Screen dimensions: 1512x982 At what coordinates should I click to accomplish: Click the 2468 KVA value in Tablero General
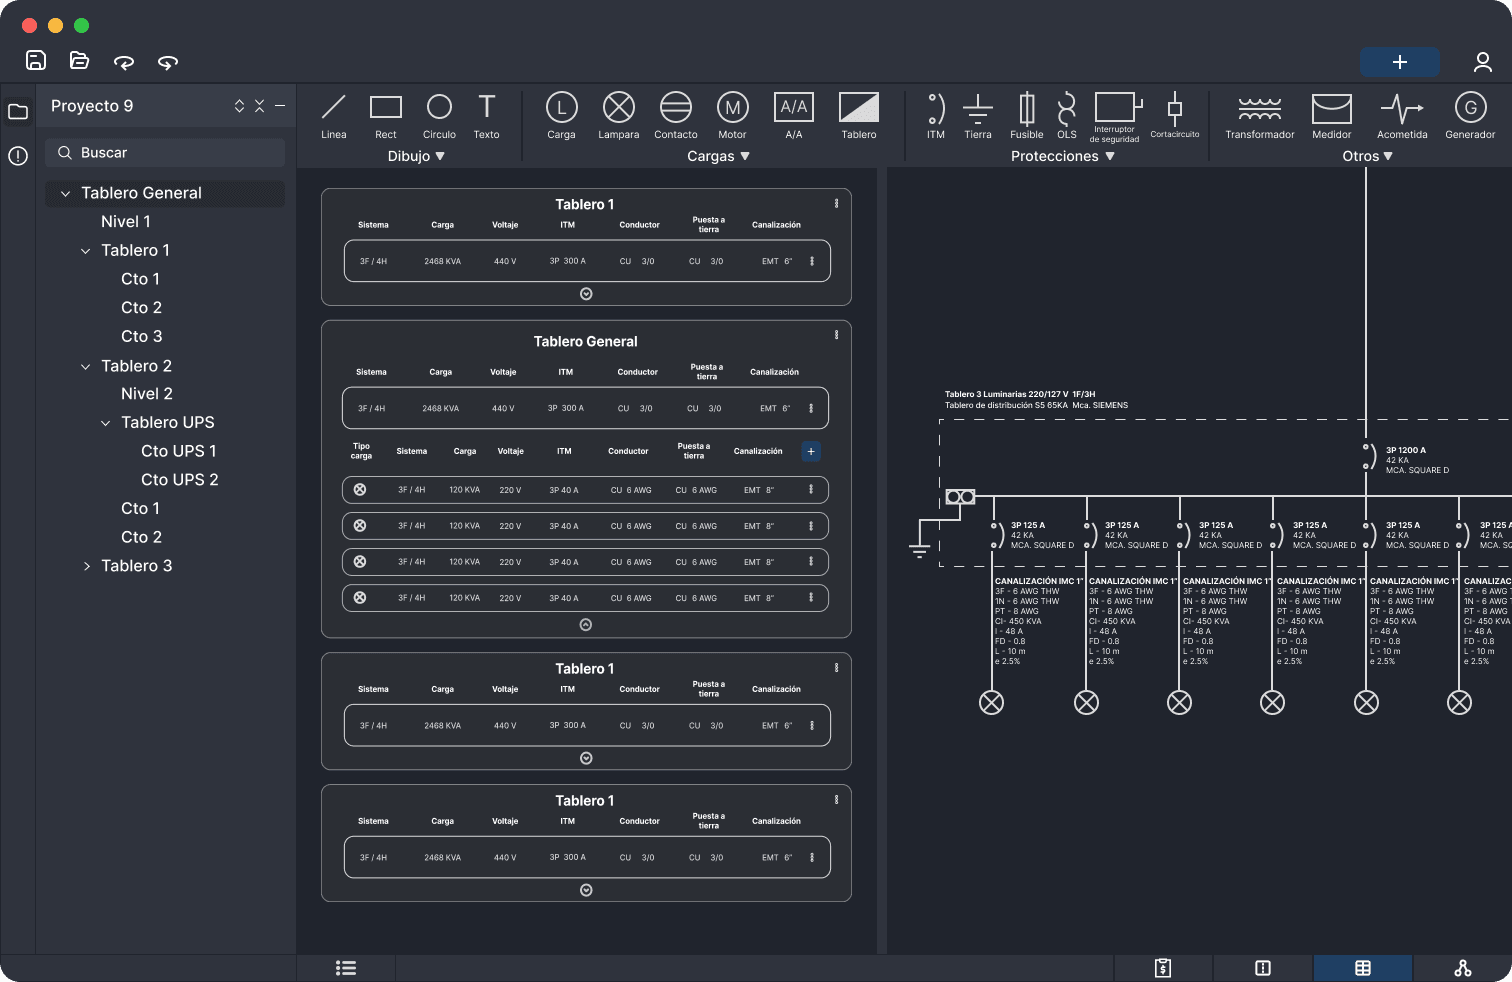coord(440,409)
